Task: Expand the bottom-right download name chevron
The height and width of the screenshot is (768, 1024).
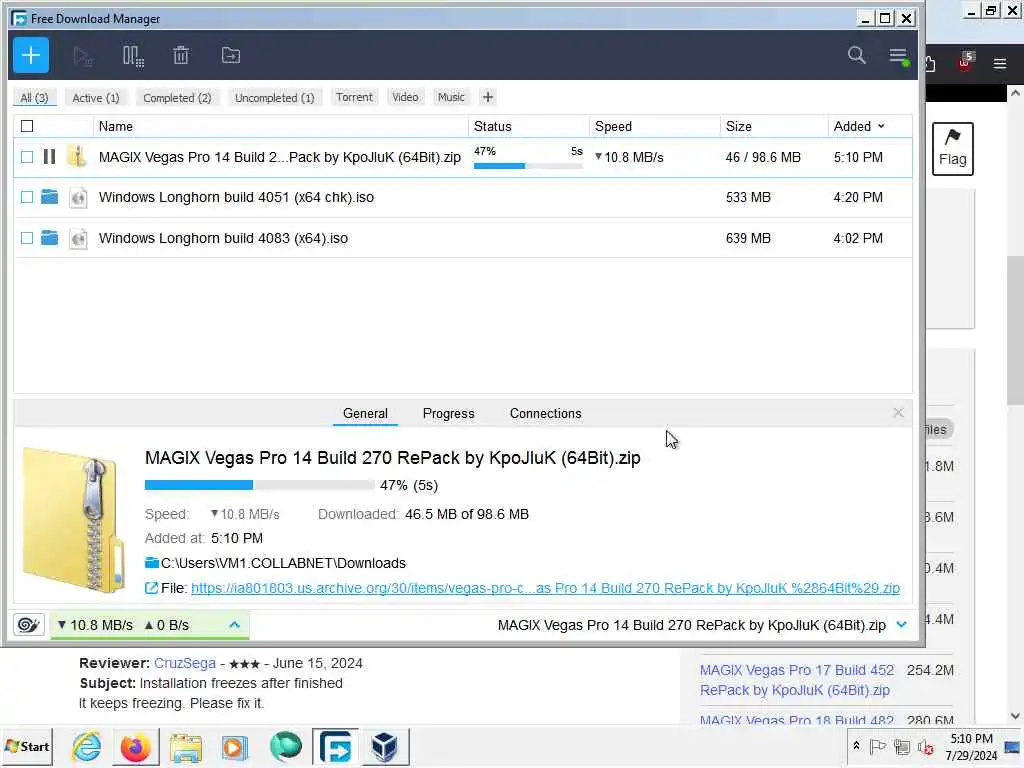Action: (x=901, y=625)
